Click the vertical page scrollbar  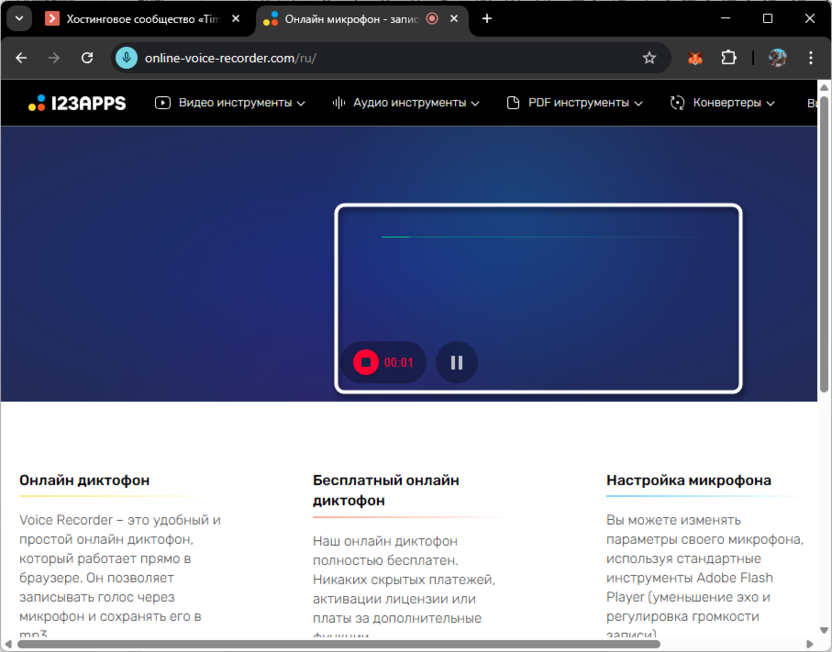click(824, 244)
